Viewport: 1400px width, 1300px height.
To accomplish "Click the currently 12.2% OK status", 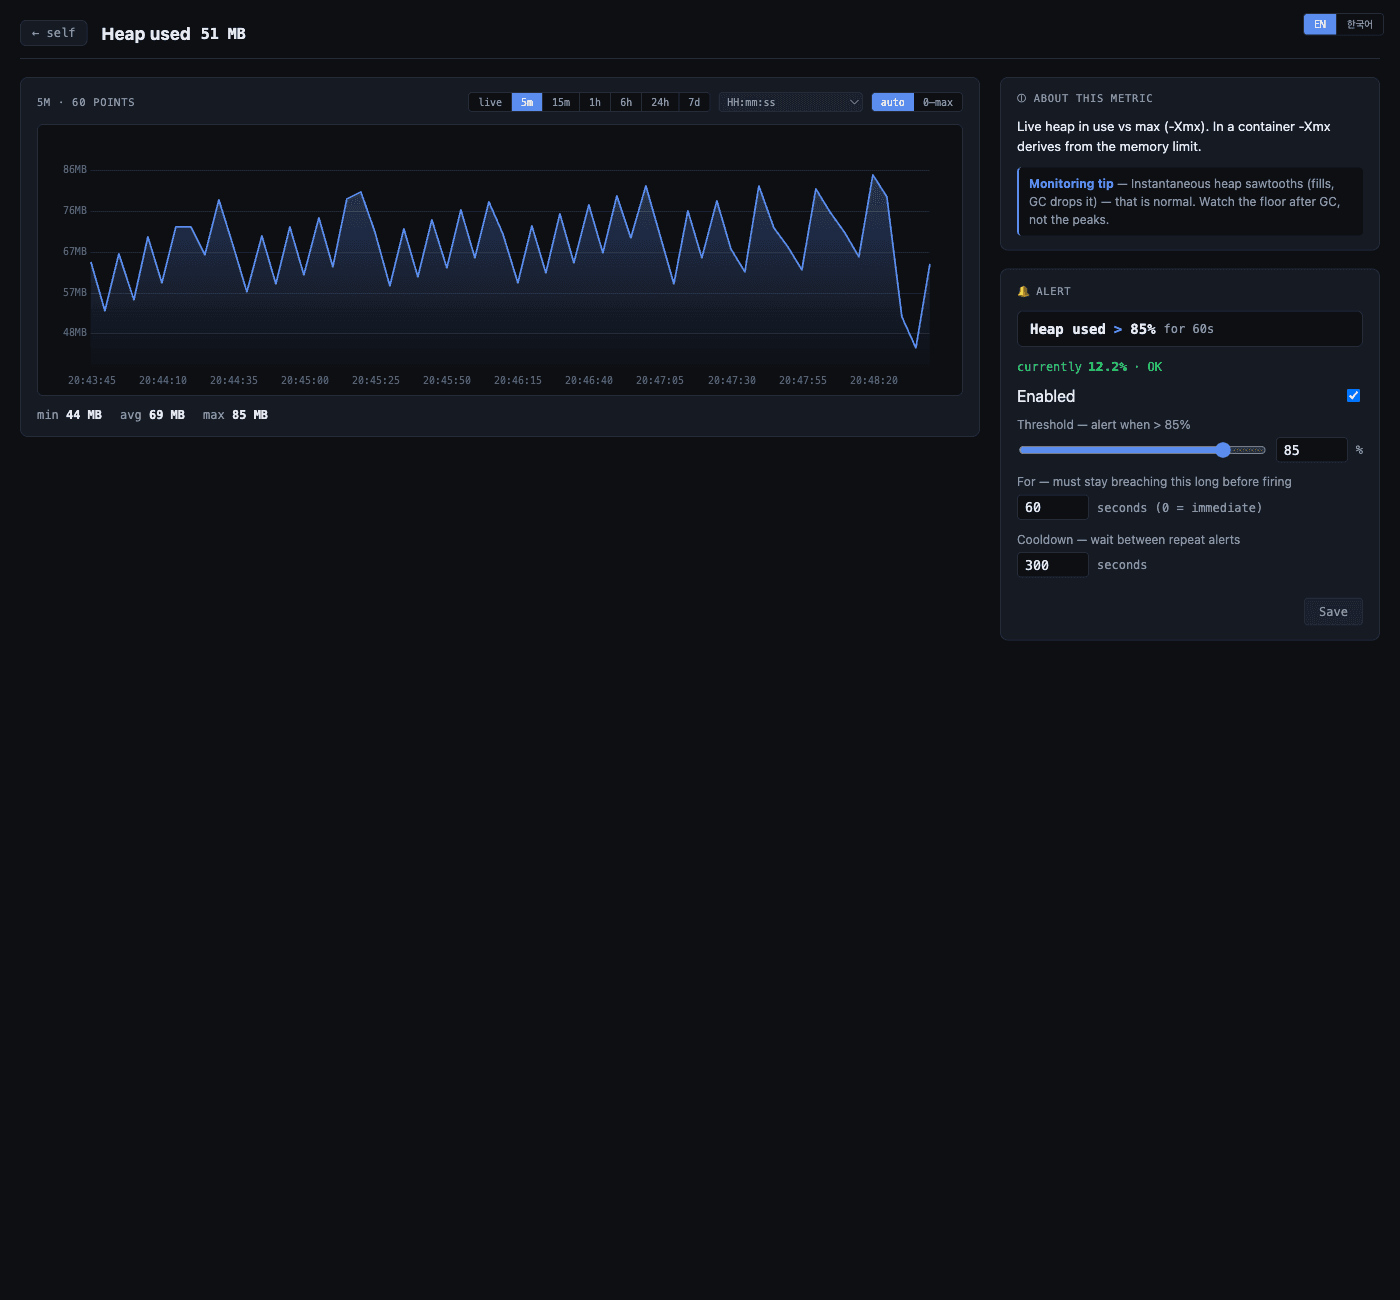I will click(x=1090, y=367).
